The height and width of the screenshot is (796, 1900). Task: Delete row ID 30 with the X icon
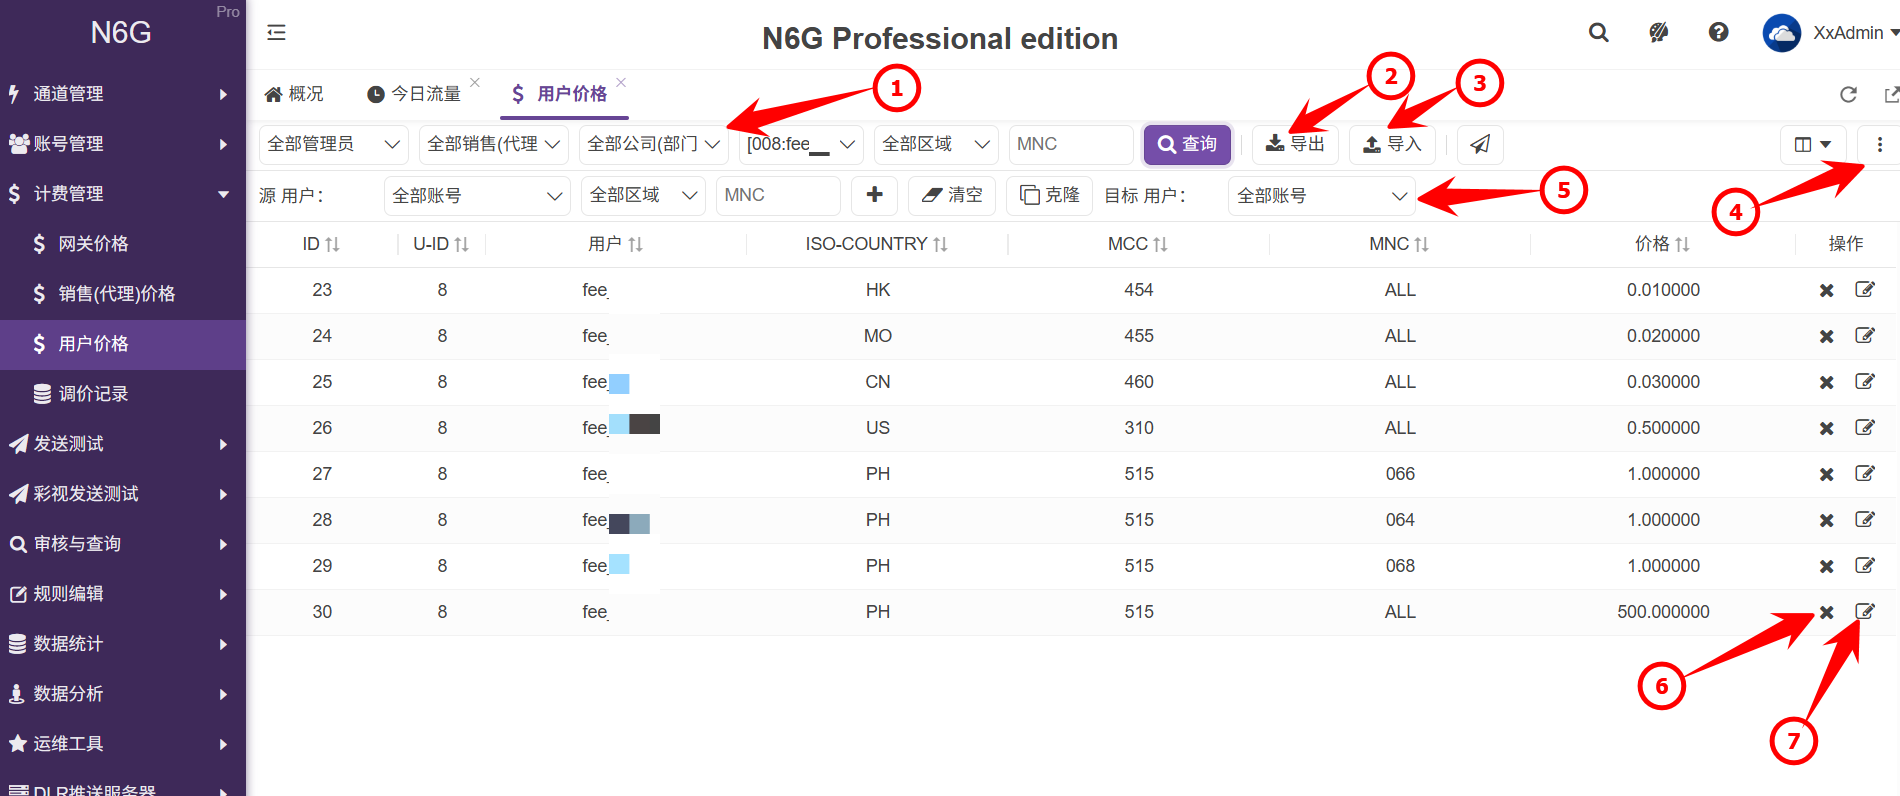click(1826, 612)
